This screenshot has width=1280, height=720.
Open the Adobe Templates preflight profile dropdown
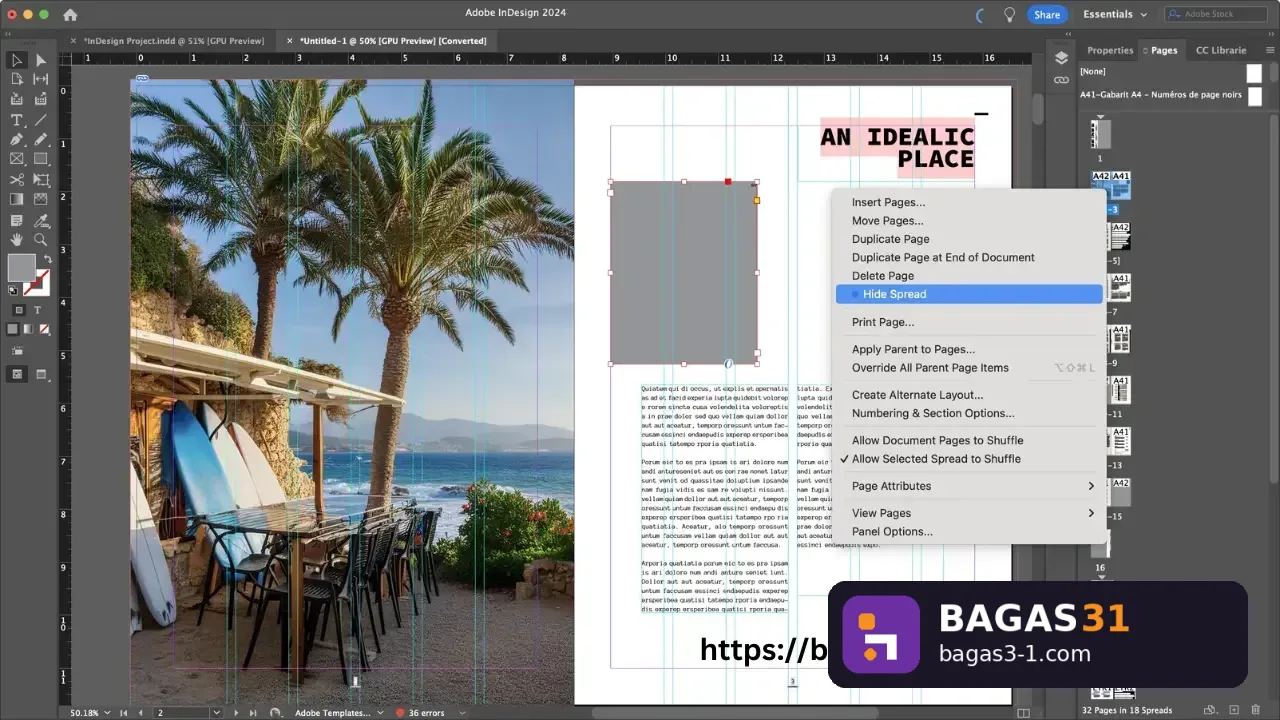pyautogui.click(x=379, y=713)
